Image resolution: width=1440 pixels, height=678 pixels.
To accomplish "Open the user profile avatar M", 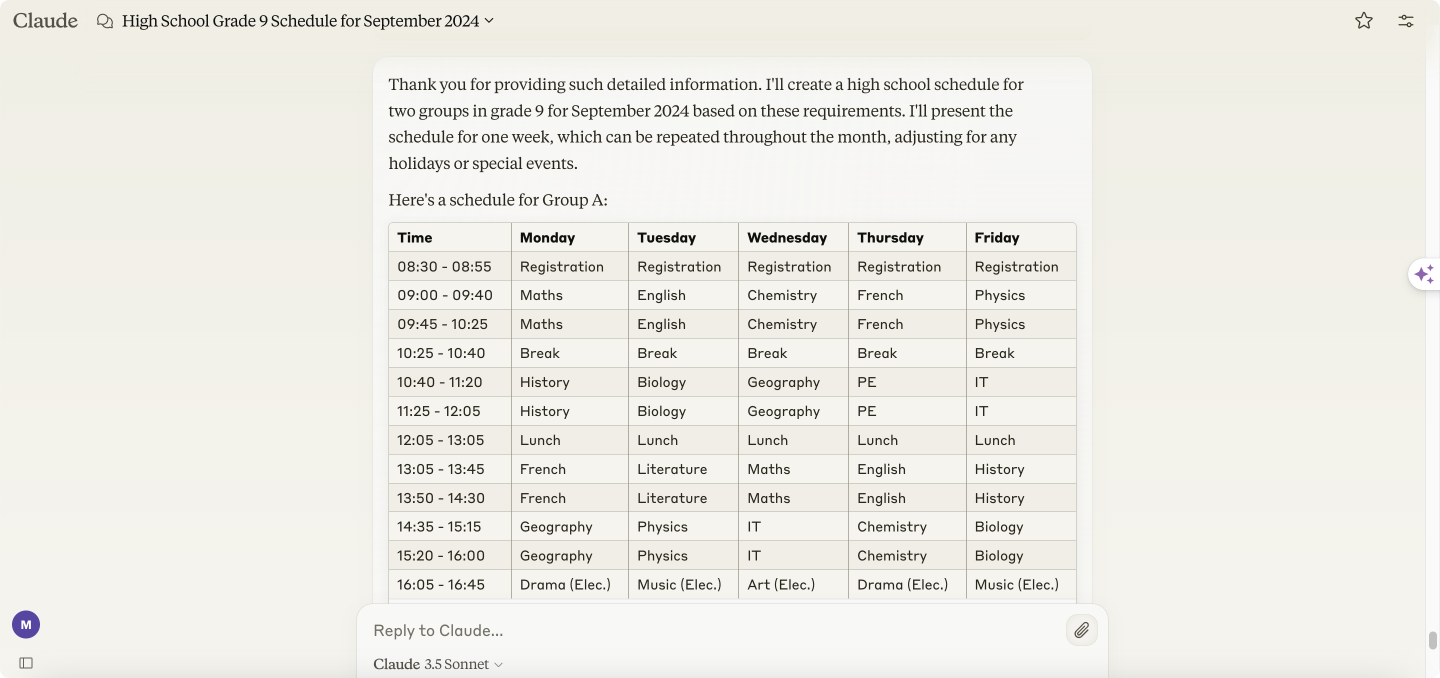I will [26, 625].
